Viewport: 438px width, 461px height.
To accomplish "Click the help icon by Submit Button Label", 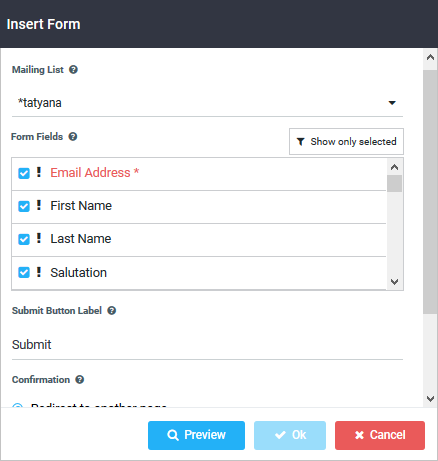I will (x=112, y=311).
